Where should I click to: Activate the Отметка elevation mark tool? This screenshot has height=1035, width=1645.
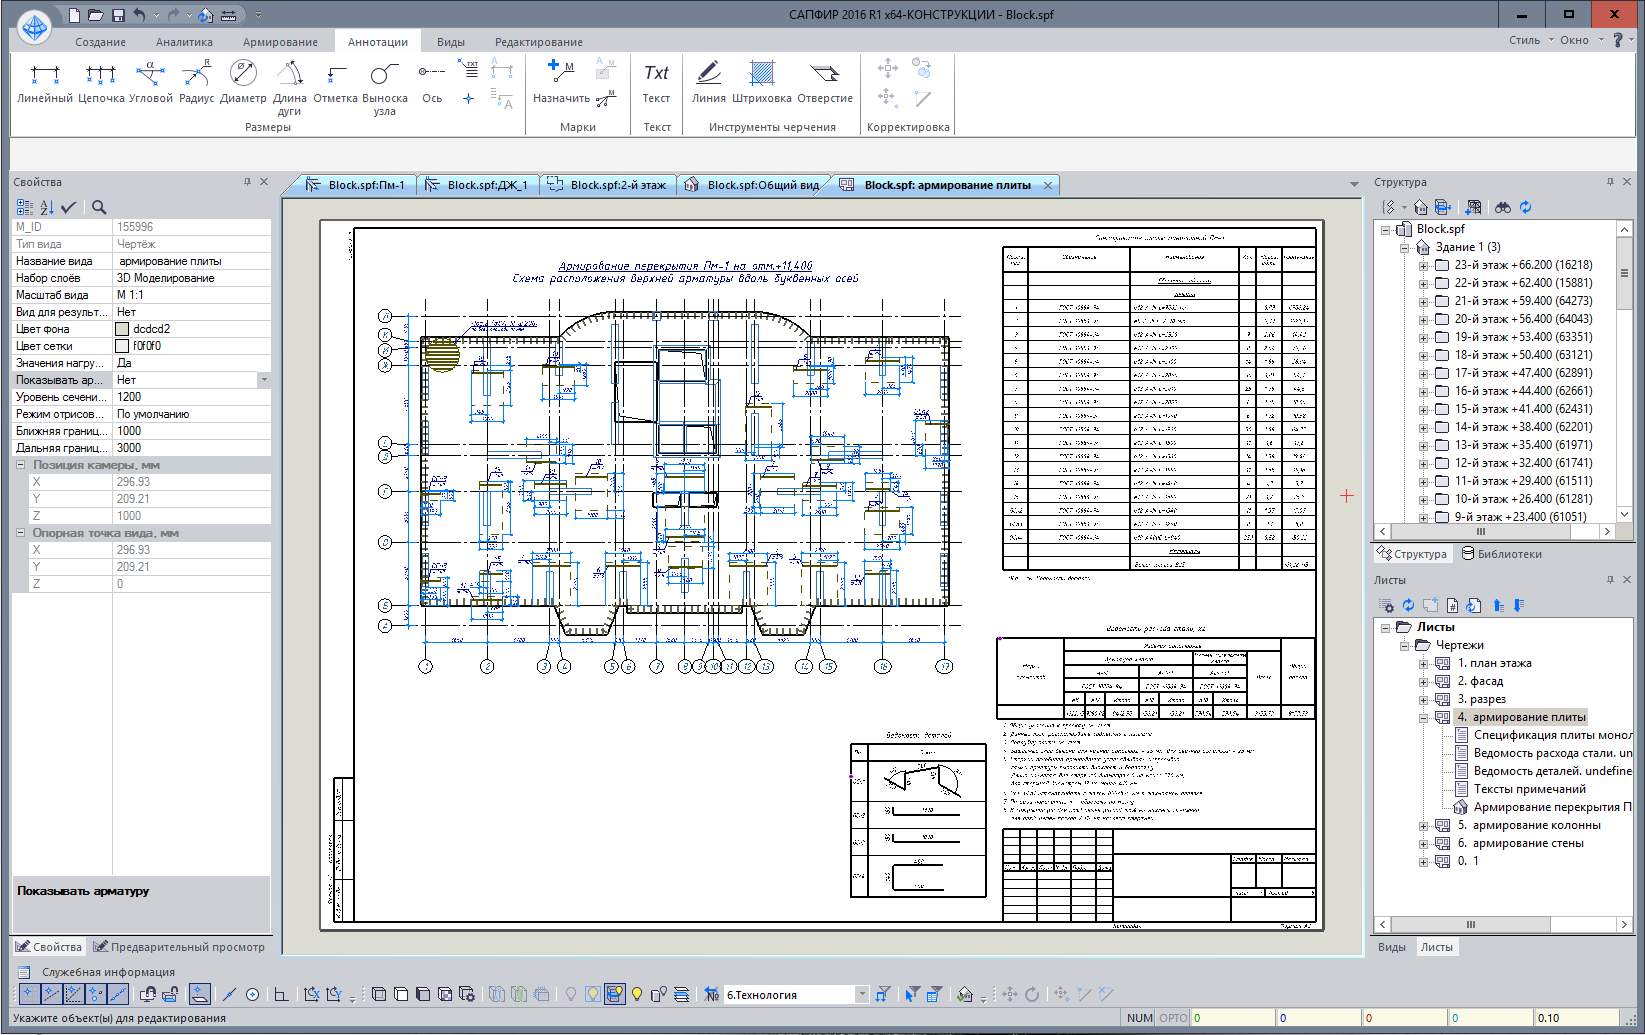click(335, 82)
